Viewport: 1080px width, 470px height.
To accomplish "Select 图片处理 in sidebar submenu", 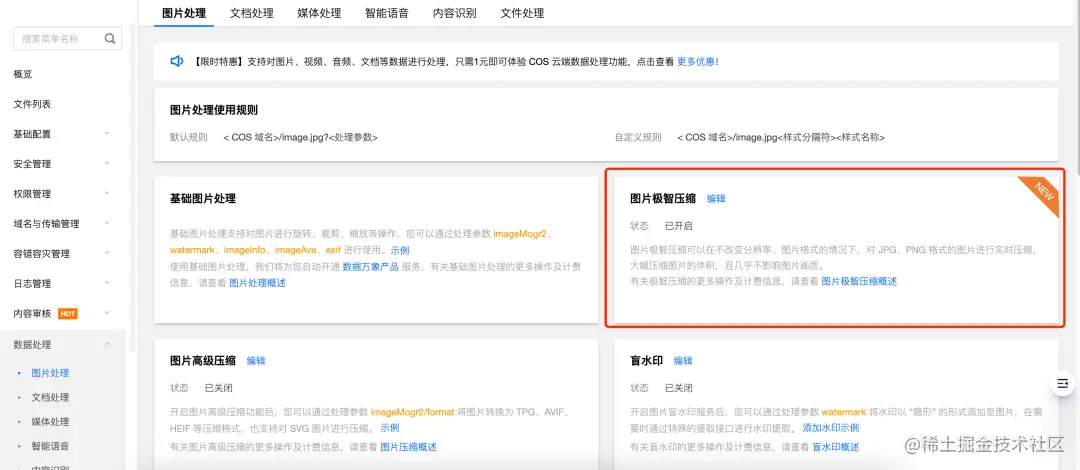I will 50,373.
